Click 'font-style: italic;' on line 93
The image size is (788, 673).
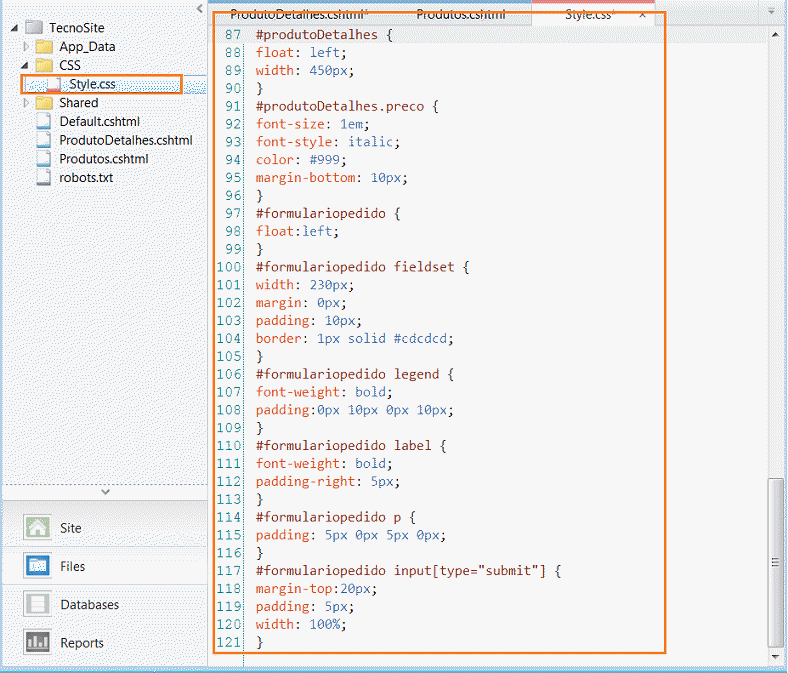coord(328,142)
